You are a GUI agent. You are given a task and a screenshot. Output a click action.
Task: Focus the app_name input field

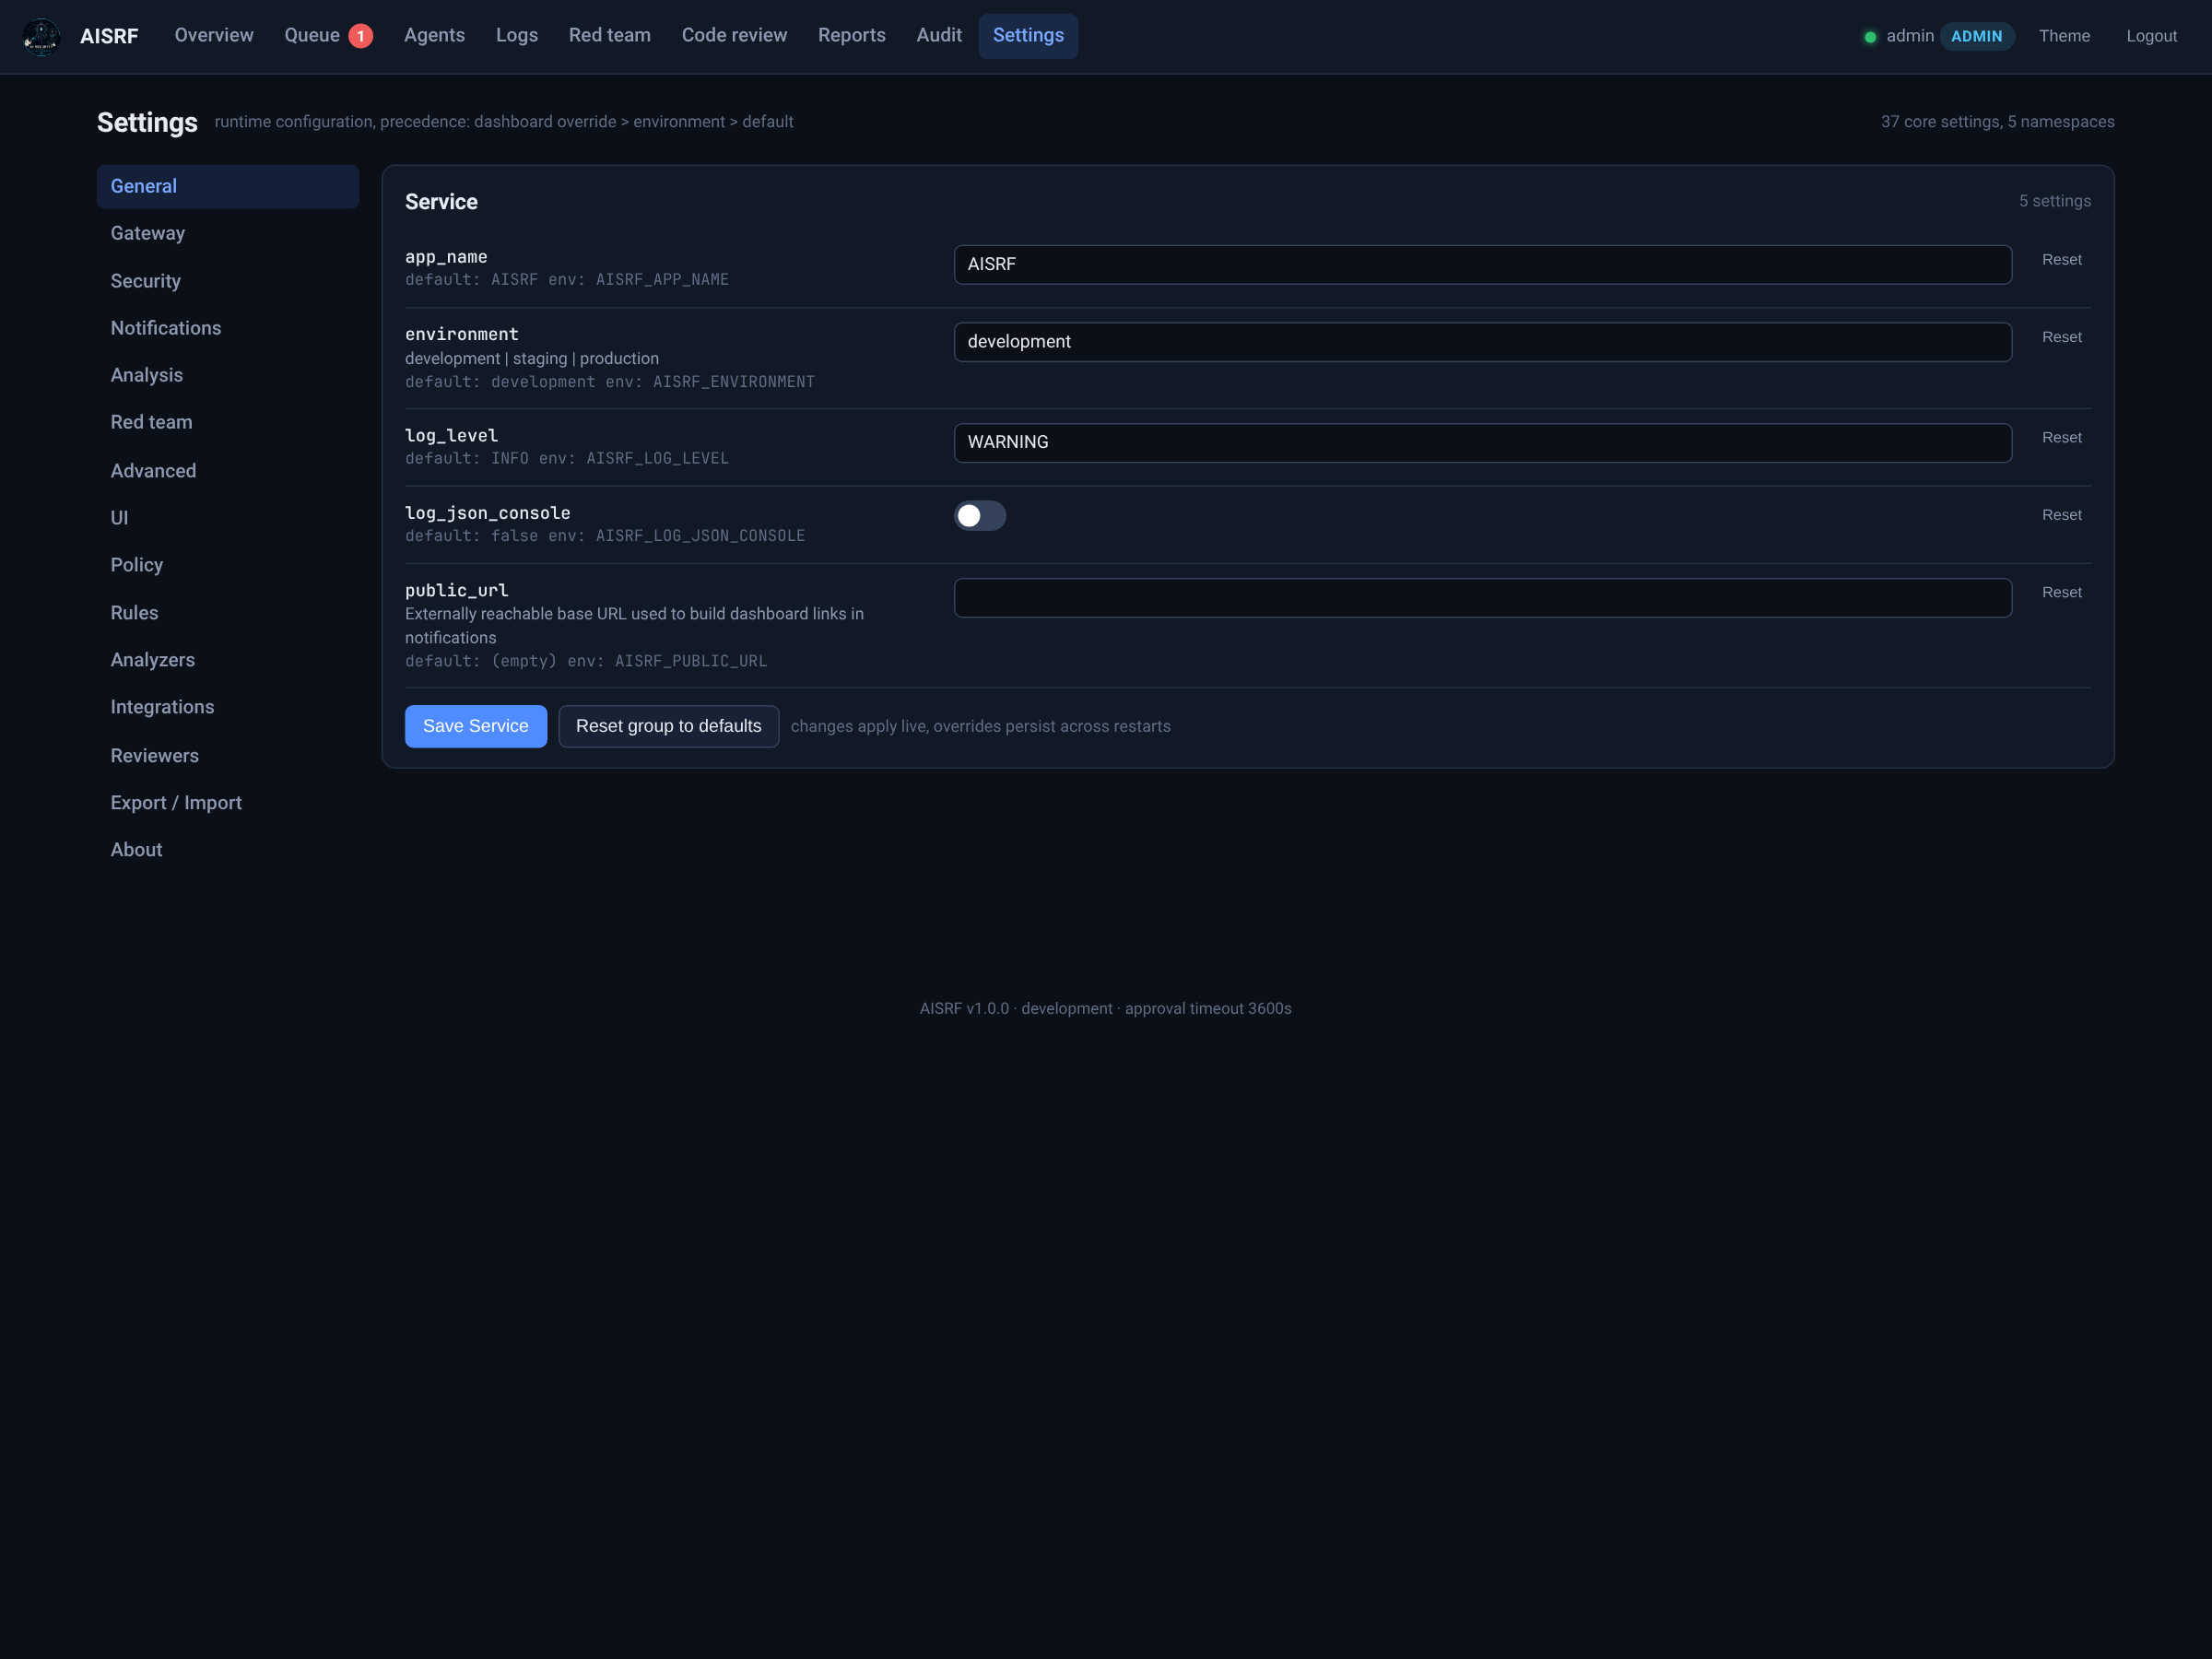1482,265
